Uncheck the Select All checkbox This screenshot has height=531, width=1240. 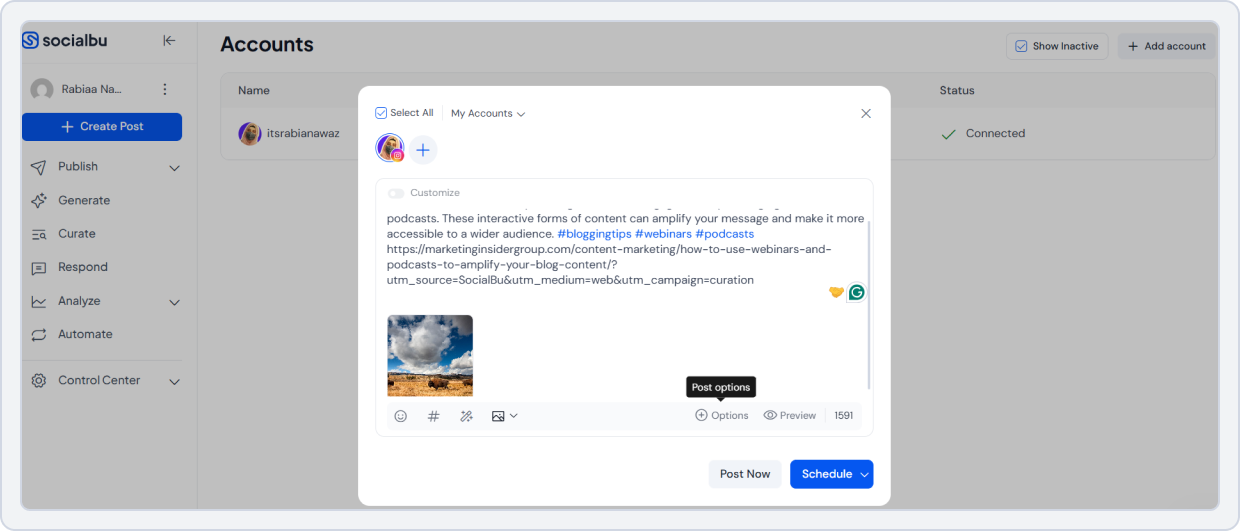[381, 113]
